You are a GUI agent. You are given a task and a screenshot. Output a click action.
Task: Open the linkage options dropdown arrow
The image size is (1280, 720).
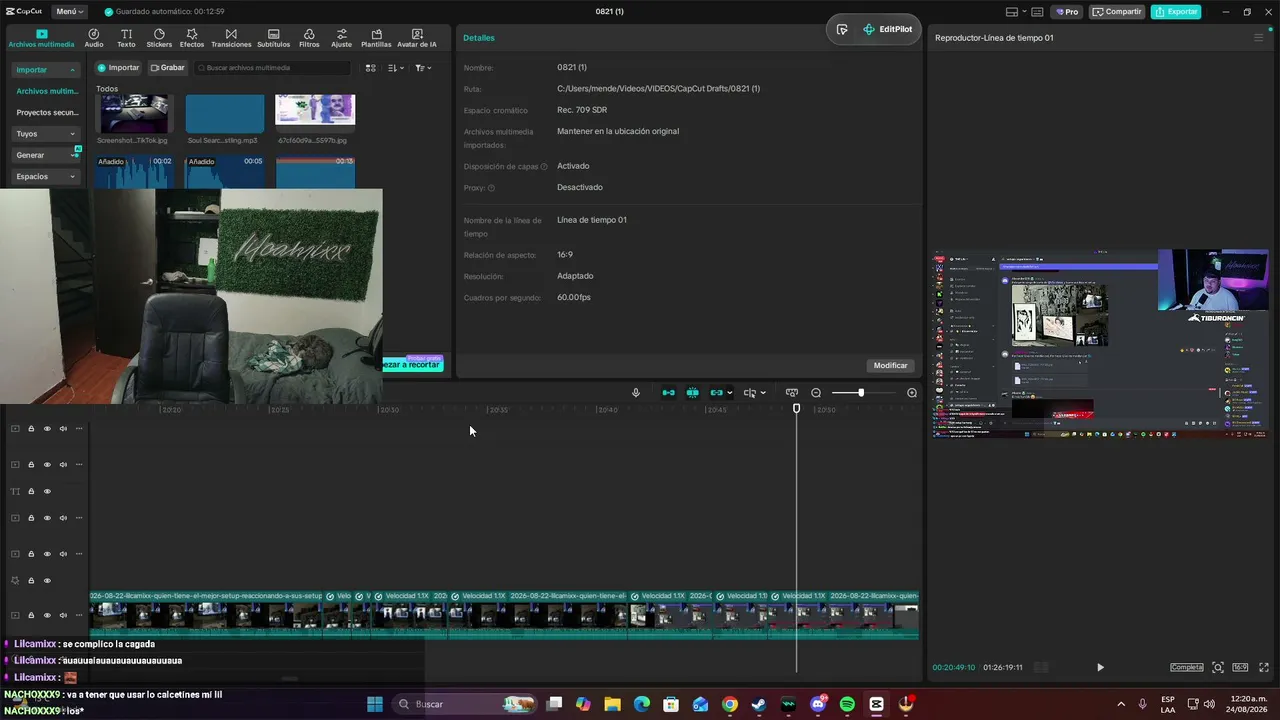click(730, 393)
